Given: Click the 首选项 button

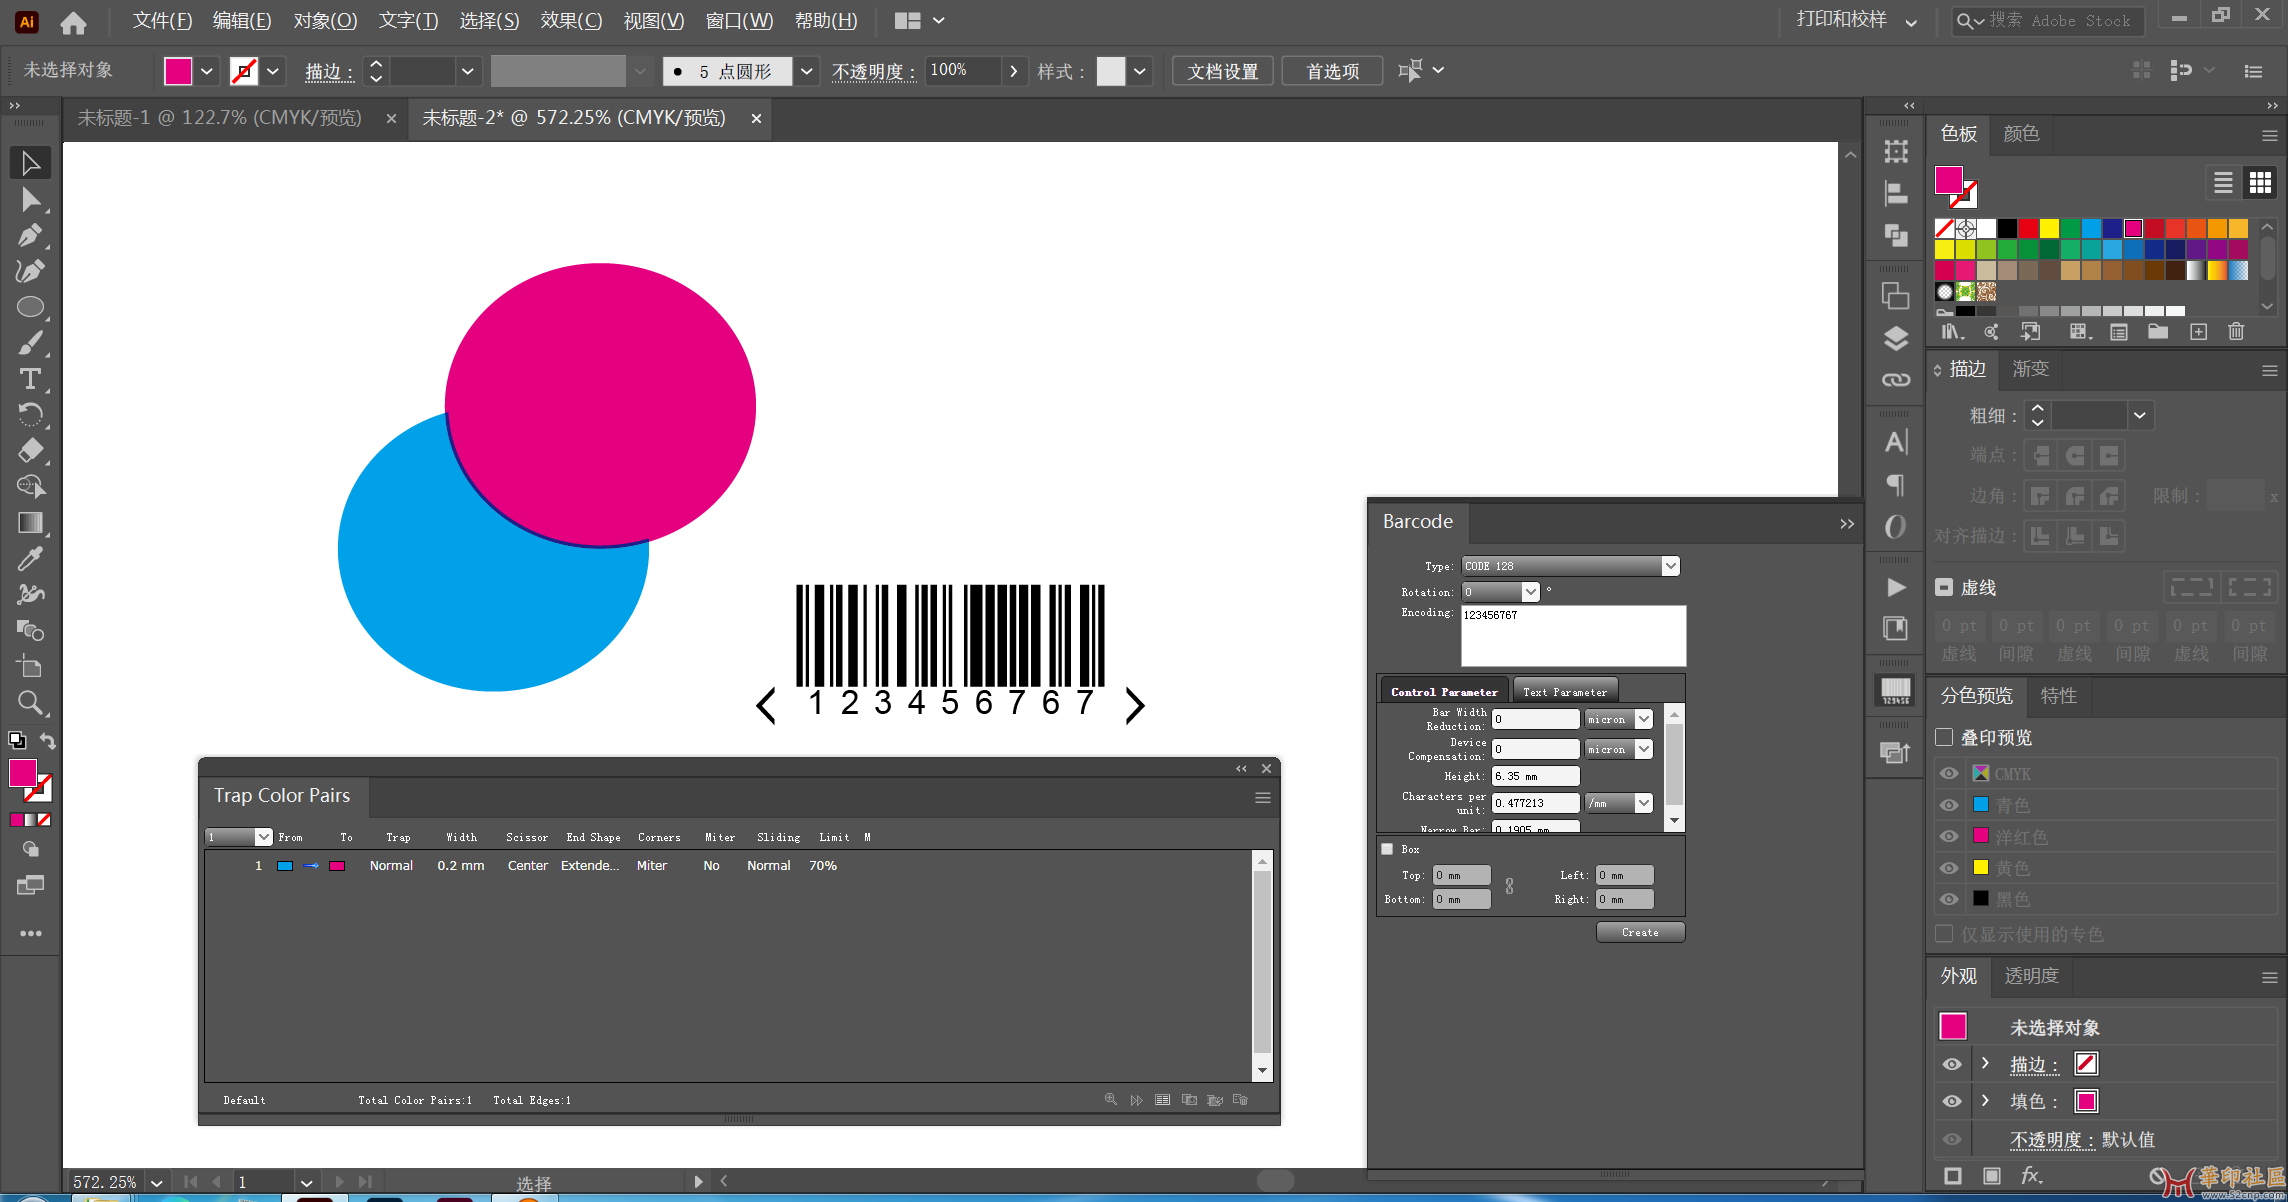Looking at the screenshot, I should (x=1332, y=71).
